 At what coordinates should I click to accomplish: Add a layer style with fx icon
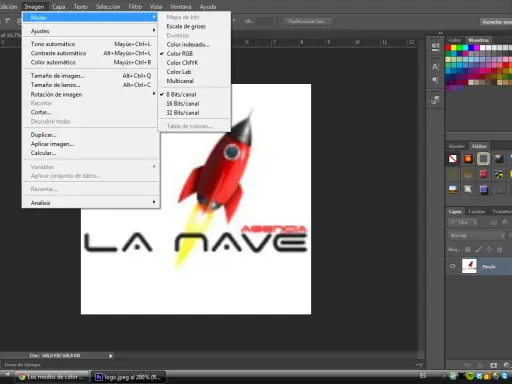pyautogui.click(x=480, y=365)
